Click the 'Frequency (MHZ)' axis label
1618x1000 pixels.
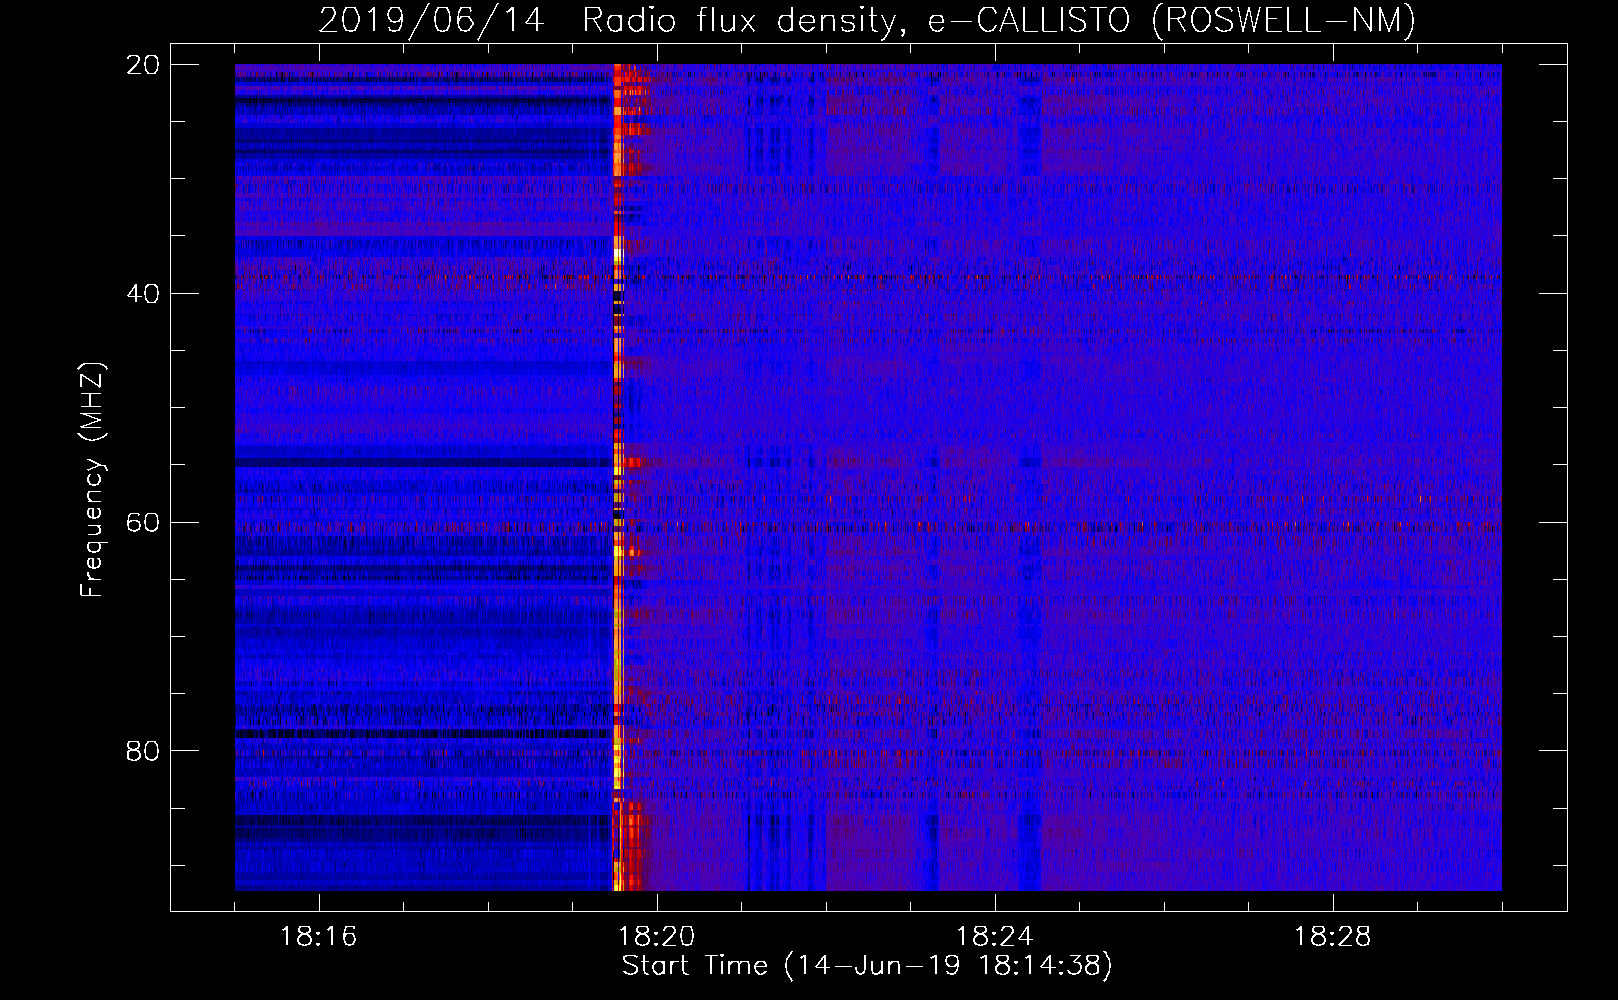click(92, 480)
